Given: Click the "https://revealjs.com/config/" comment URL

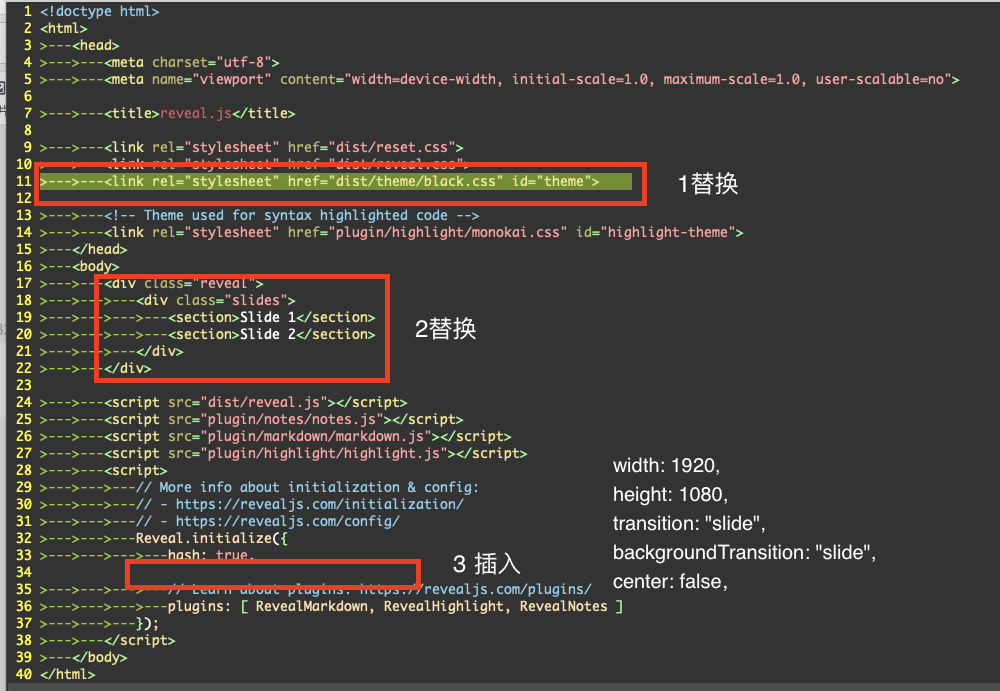Looking at the screenshot, I should tap(288, 521).
